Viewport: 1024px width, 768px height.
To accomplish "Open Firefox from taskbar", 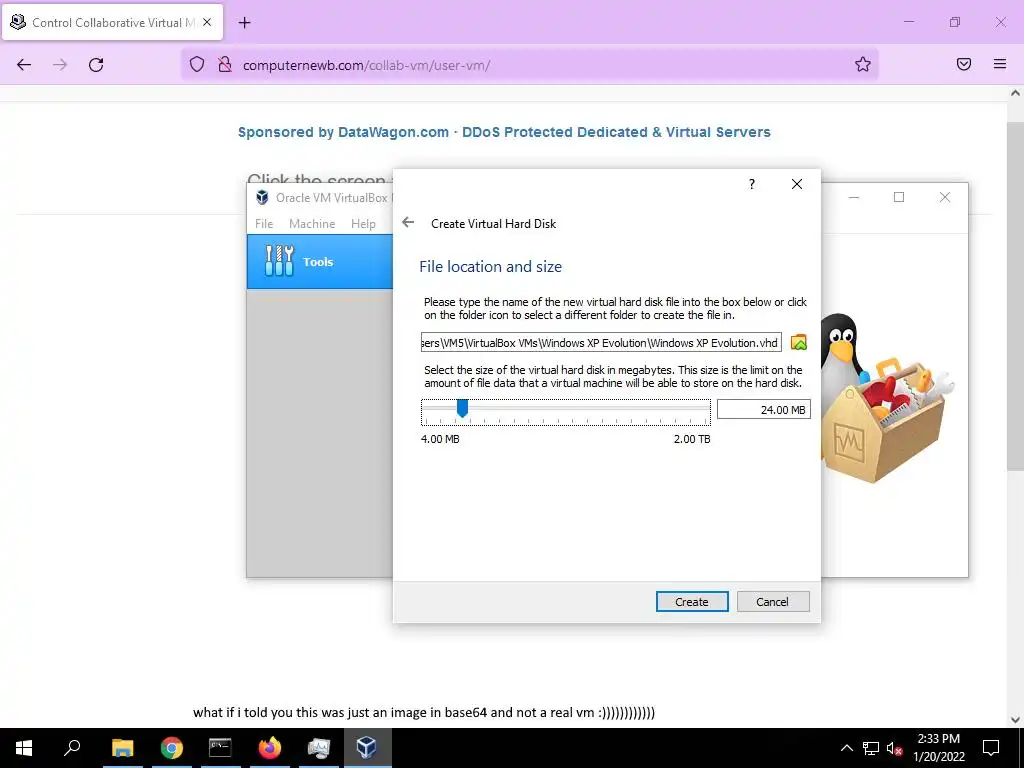I will click(x=269, y=748).
